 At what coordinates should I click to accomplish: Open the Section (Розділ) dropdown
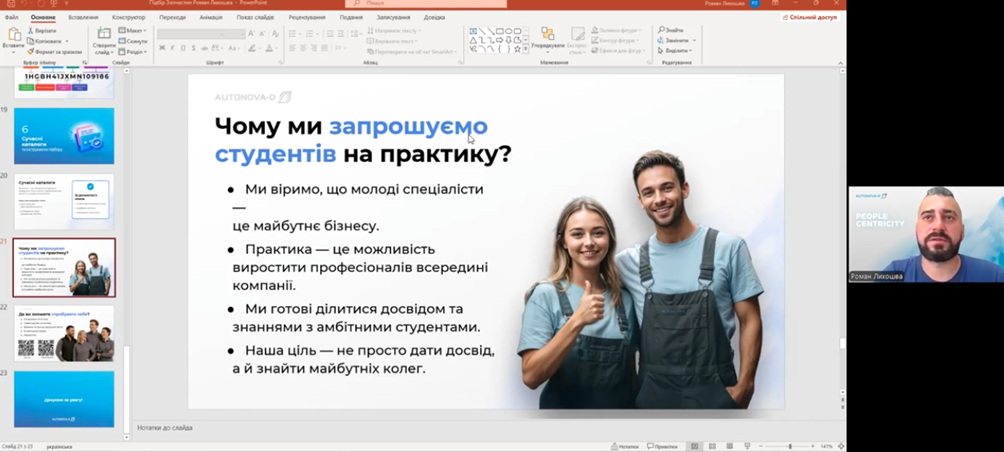(x=134, y=51)
